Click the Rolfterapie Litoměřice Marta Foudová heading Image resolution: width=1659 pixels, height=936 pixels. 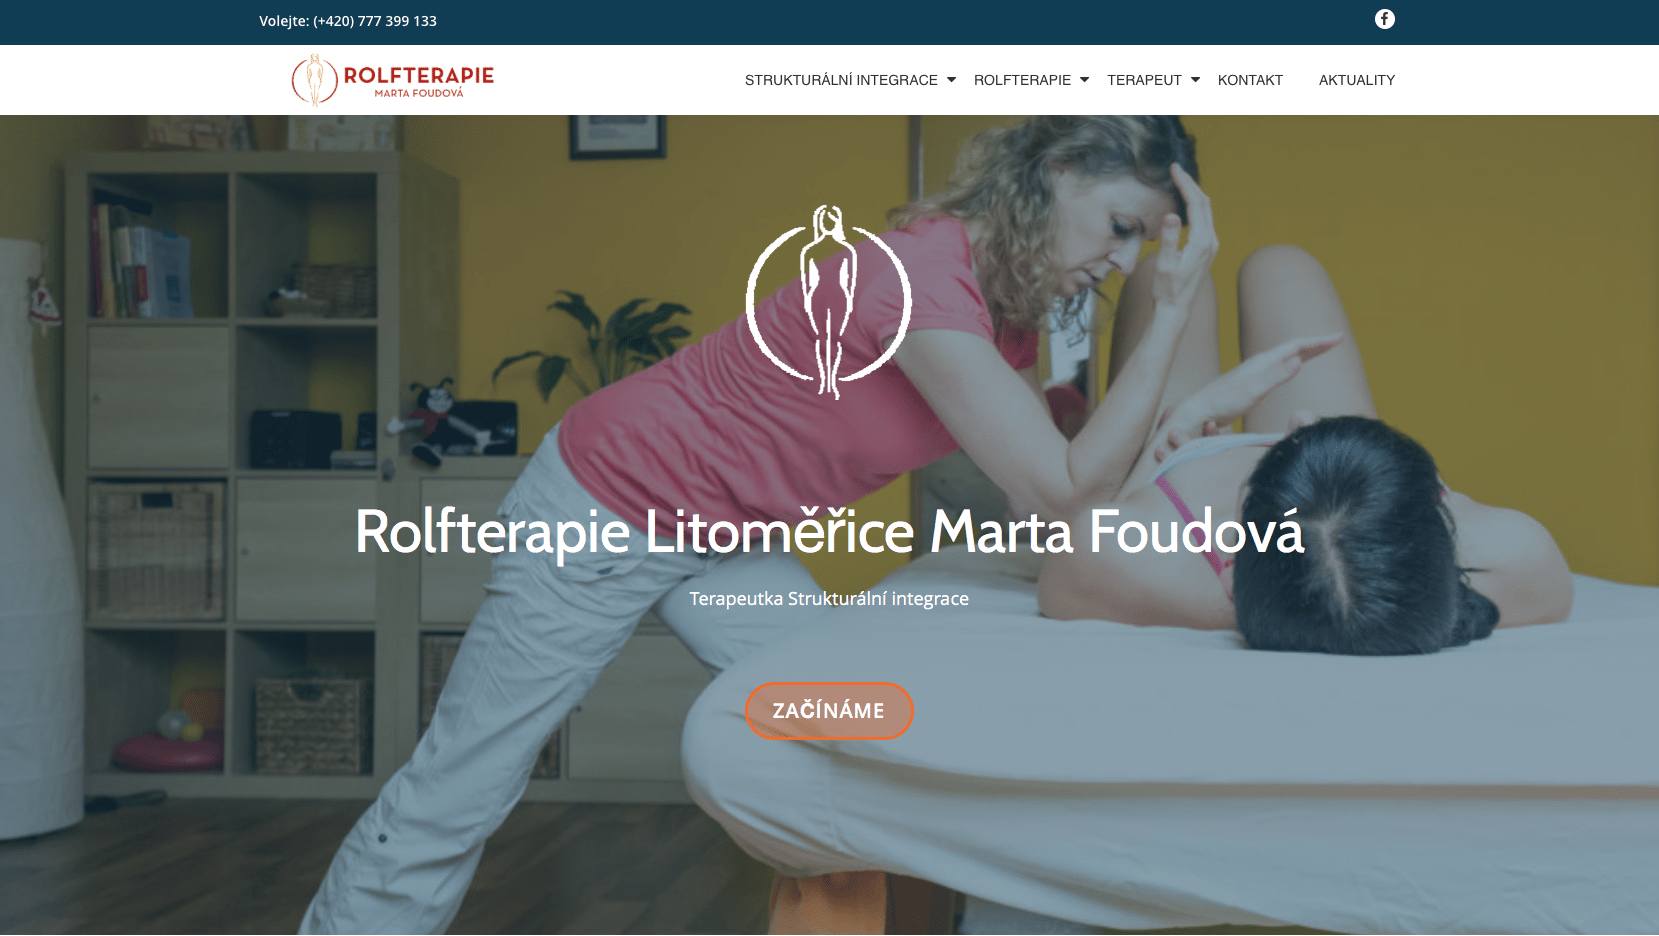point(829,531)
